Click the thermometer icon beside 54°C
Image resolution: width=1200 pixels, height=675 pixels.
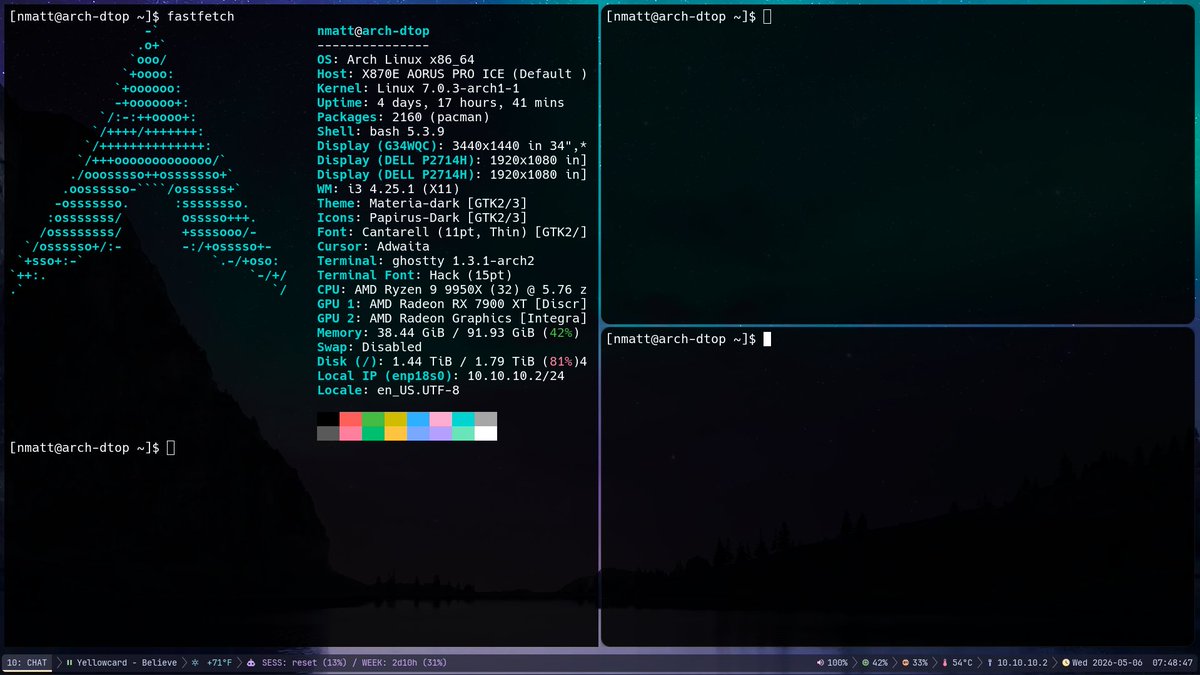point(945,663)
